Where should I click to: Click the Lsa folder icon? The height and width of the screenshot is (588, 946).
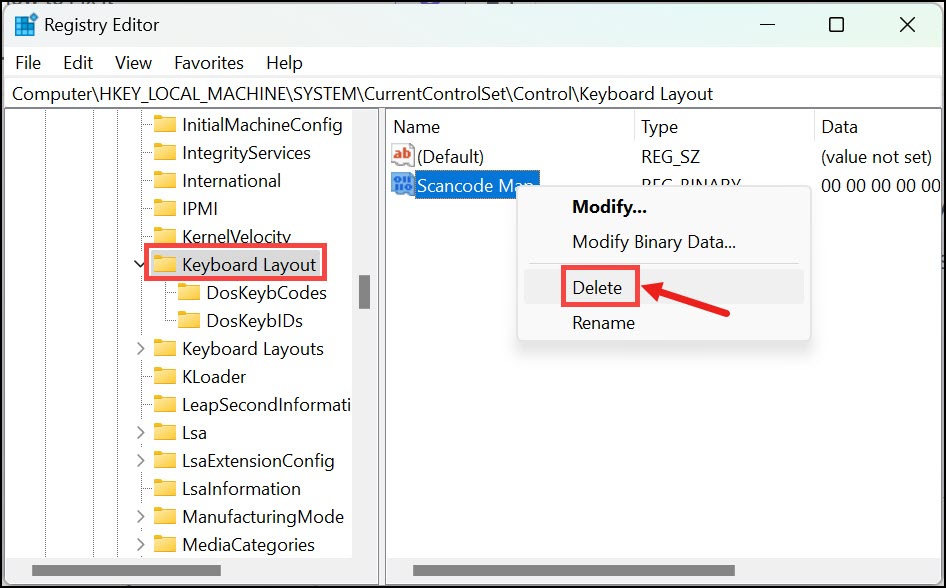coord(165,432)
